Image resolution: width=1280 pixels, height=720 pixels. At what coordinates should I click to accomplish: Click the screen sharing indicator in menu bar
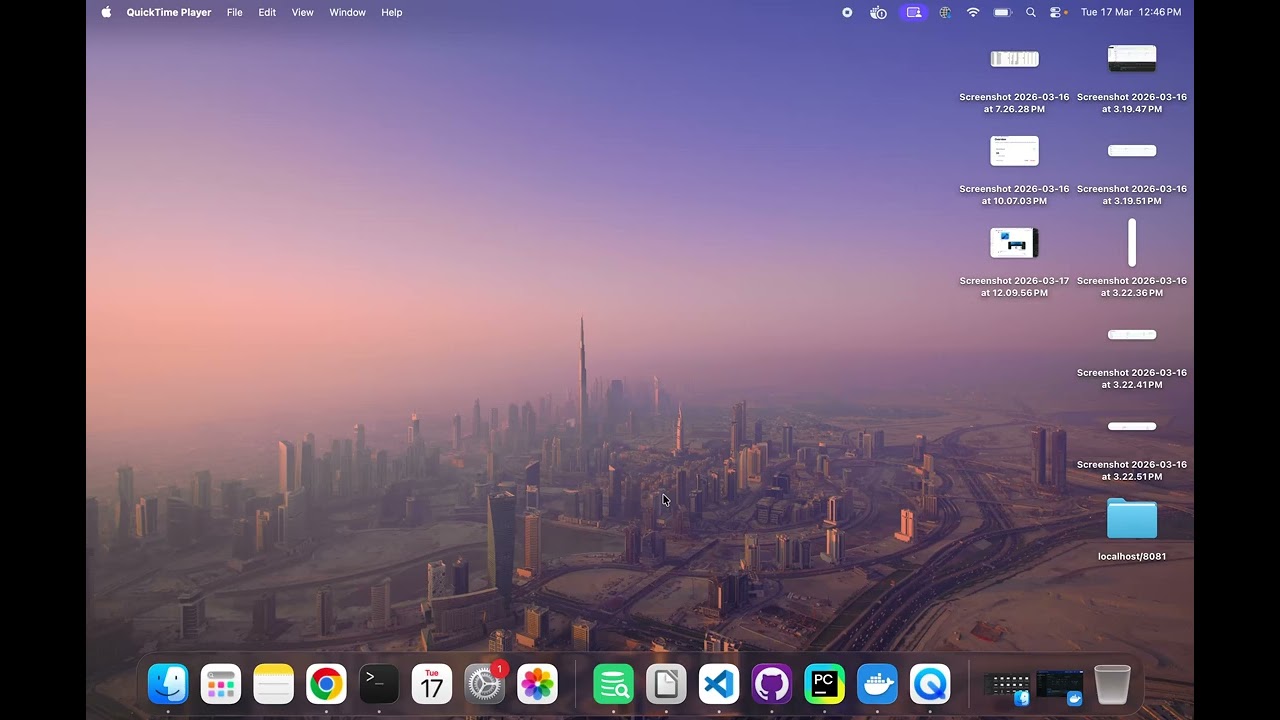914,12
